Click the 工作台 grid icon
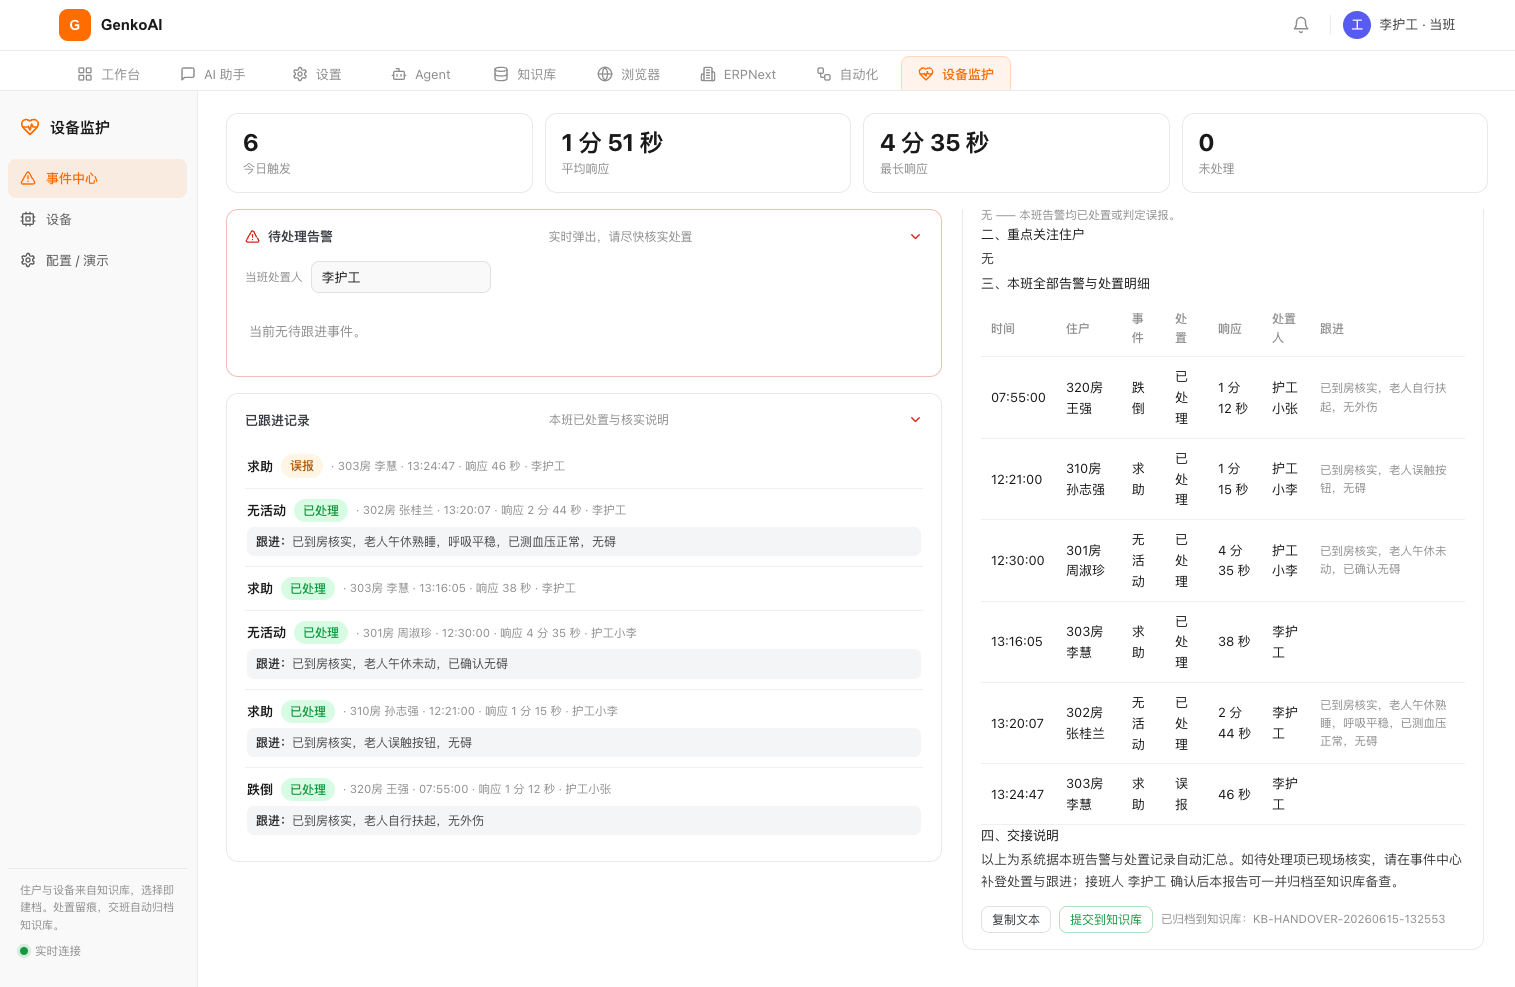Image resolution: width=1515 pixels, height=987 pixels. click(x=85, y=74)
